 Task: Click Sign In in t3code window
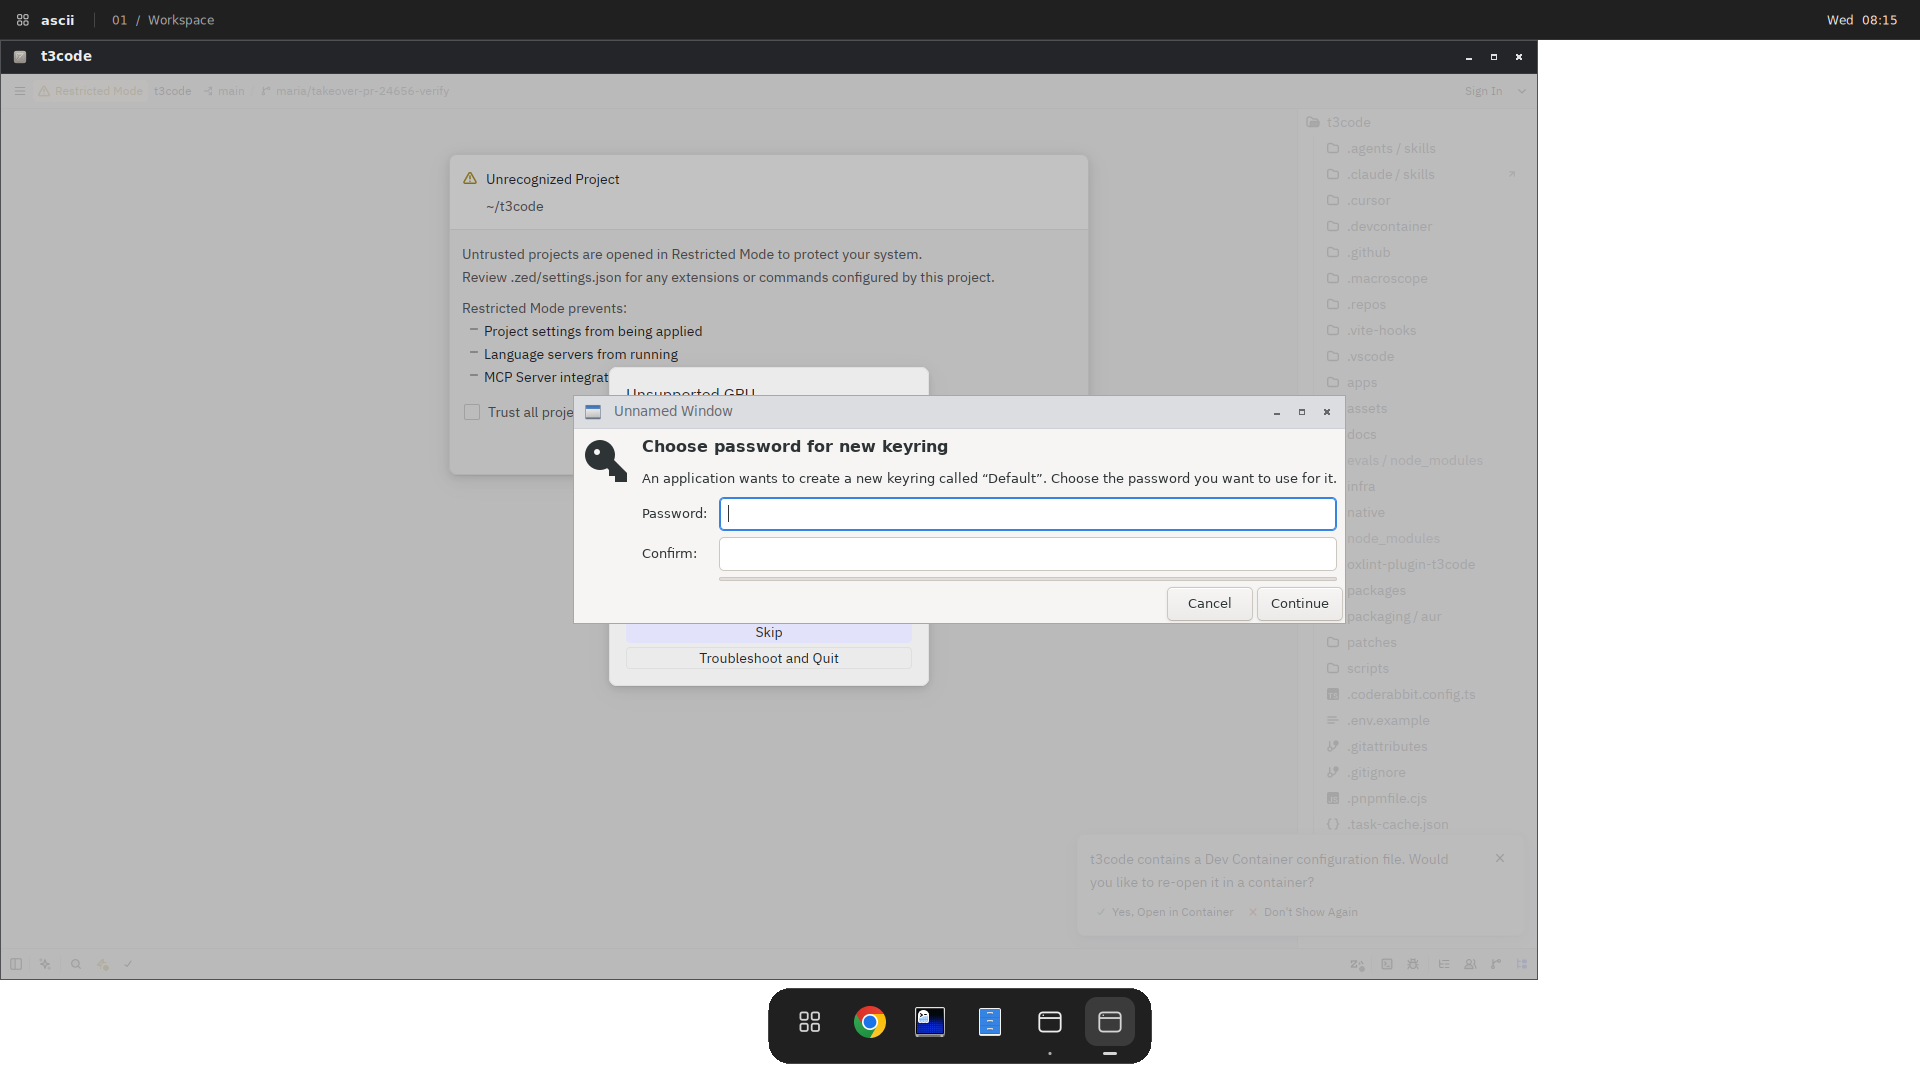click(1483, 91)
